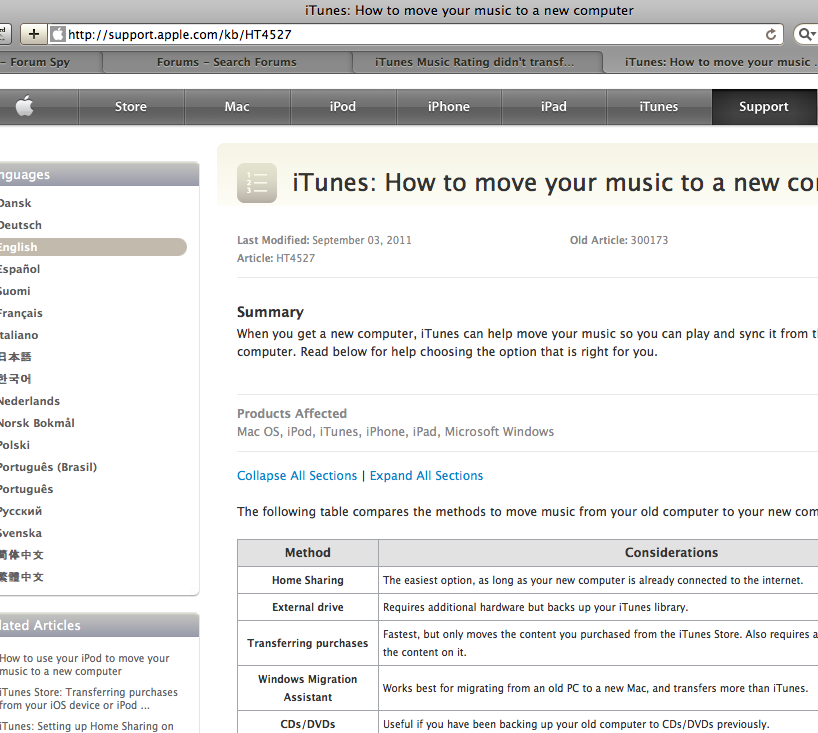Click the address bar URL field

click(415, 34)
